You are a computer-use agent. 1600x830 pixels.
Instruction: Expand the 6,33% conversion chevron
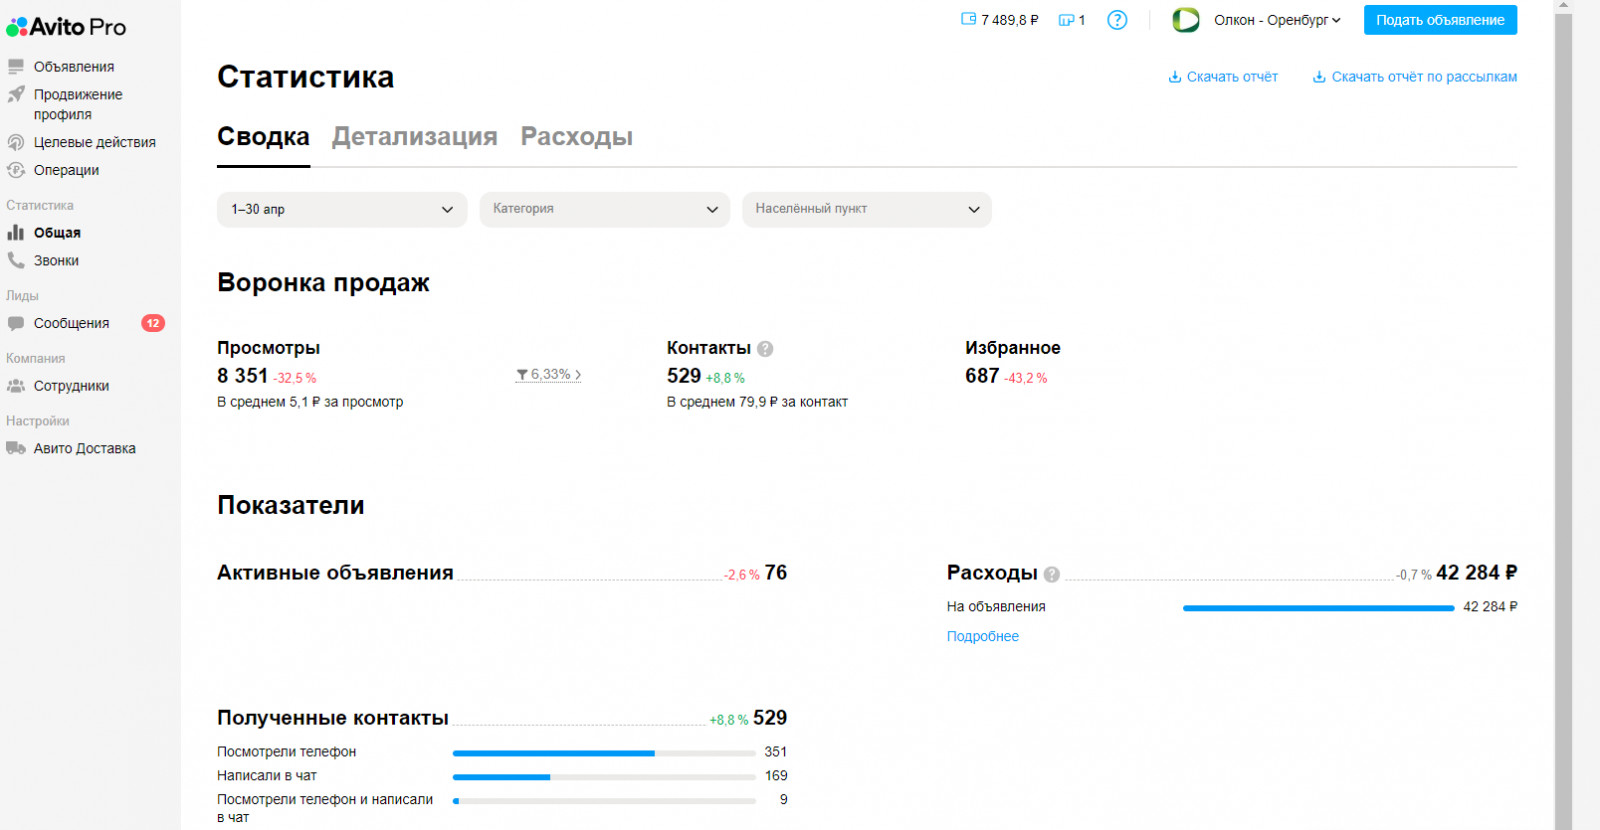coord(578,375)
